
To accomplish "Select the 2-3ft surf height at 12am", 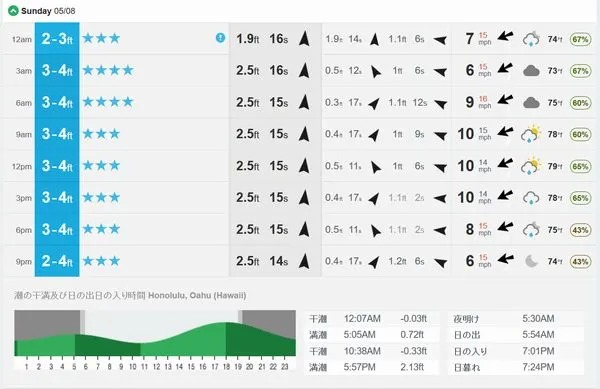I will (57, 39).
